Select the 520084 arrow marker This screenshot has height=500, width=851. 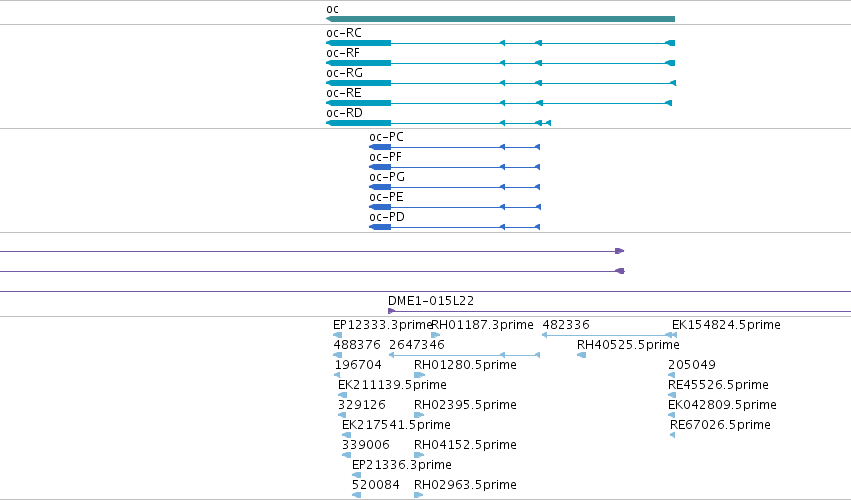coord(357,495)
